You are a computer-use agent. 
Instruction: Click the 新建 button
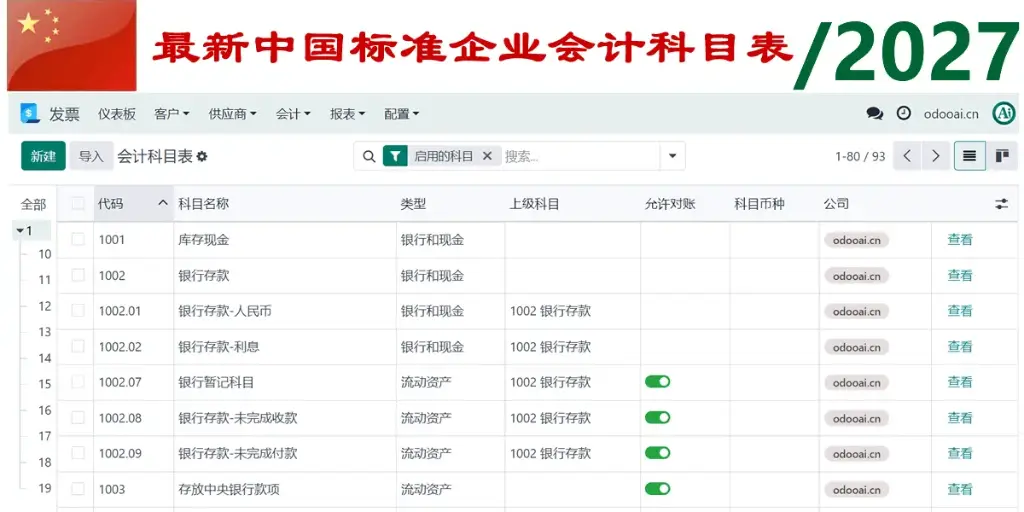43,156
